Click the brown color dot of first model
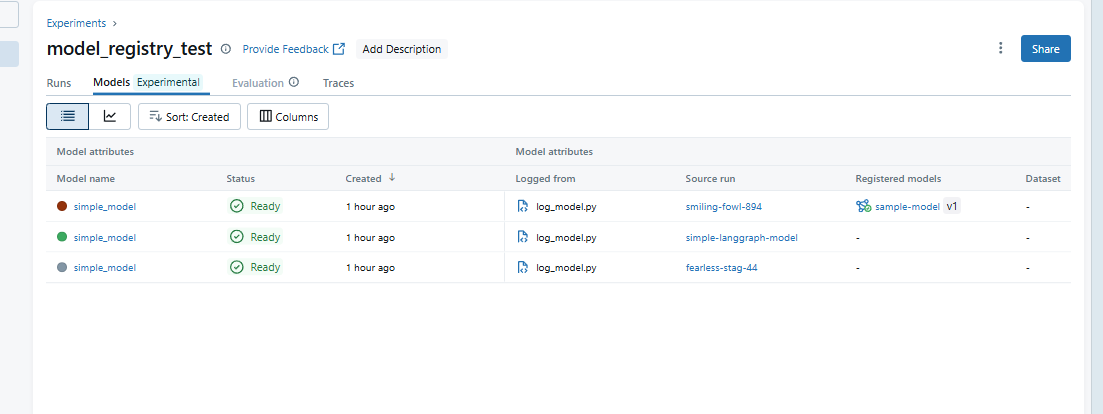Screen dimensions: 1103x414 click(62, 206)
